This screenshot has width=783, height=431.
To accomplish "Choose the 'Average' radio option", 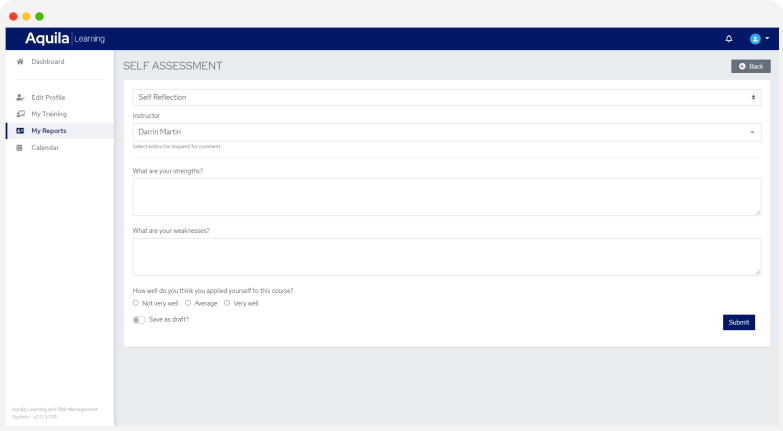I will click(188, 303).
